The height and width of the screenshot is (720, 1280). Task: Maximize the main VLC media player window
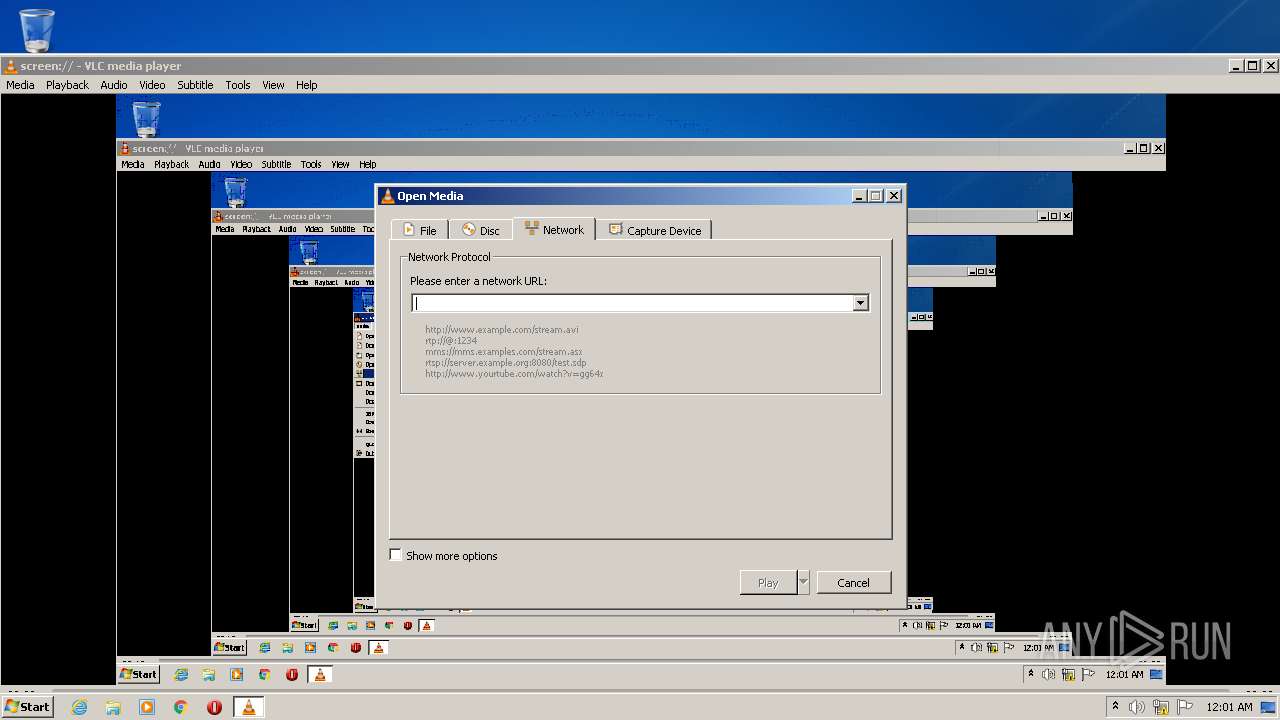1253,66
